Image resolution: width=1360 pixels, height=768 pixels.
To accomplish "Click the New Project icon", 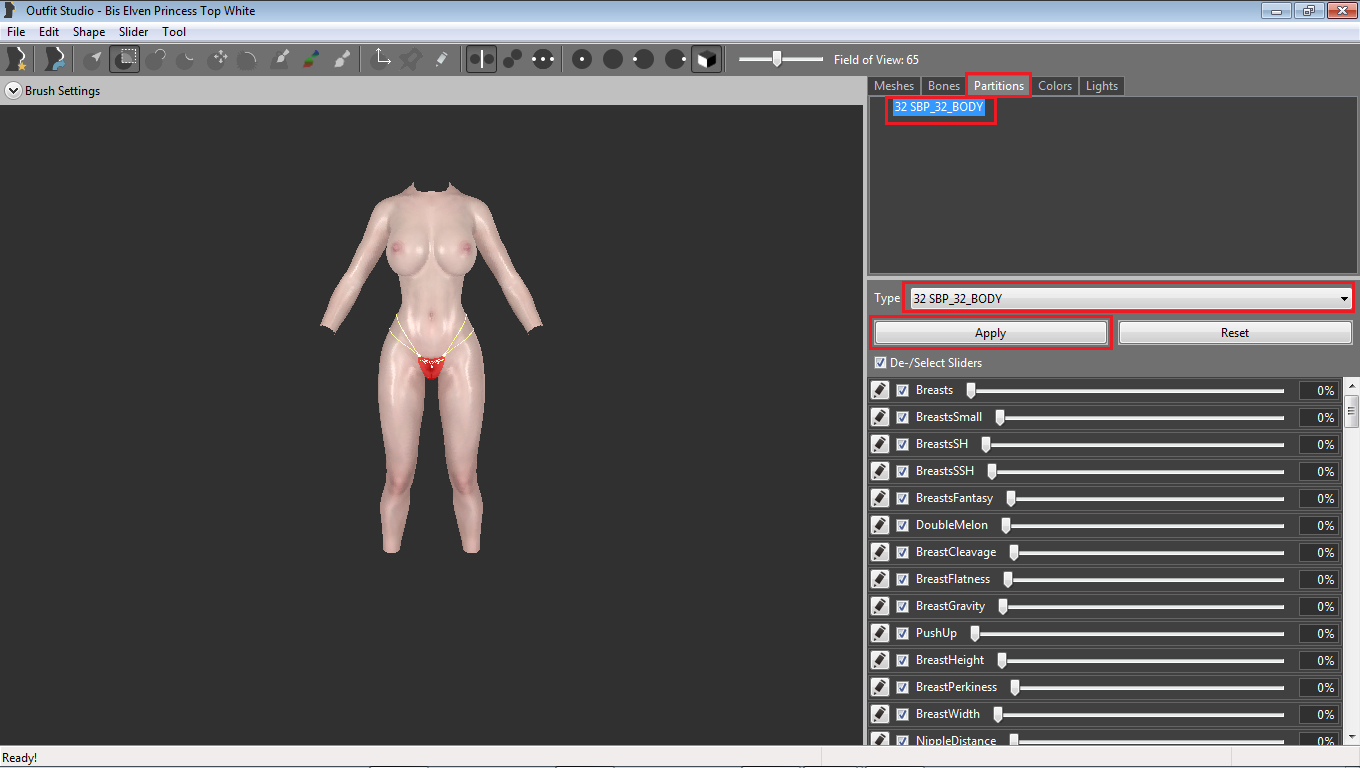I will coord(16,59).
